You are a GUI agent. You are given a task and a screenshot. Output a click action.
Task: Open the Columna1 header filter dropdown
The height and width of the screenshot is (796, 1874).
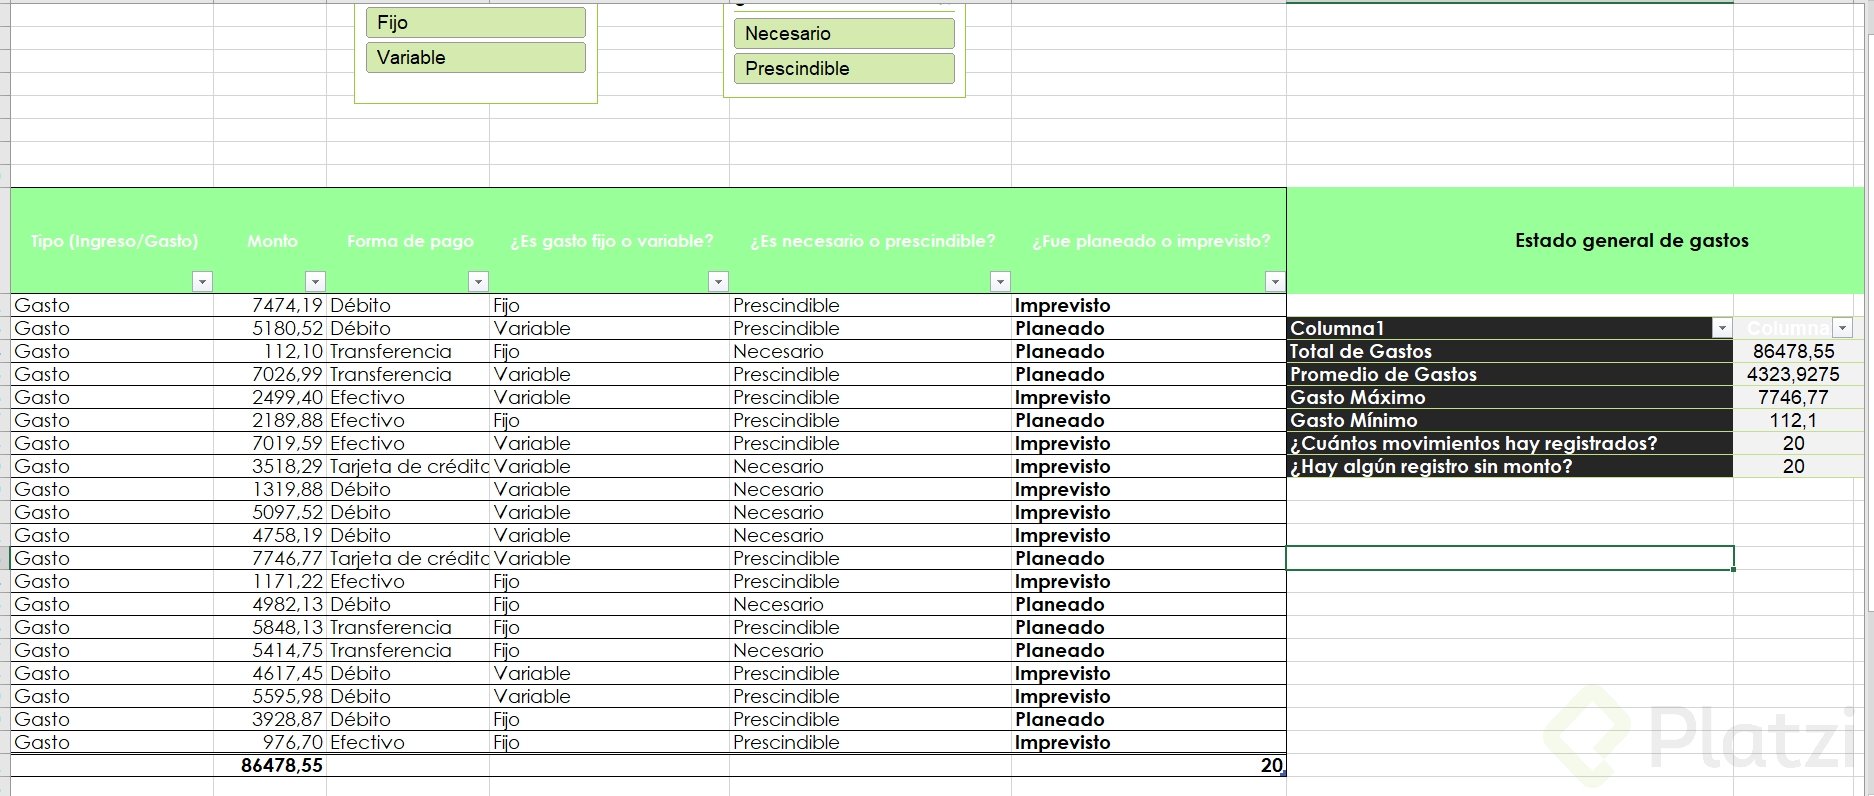tap(1722, 328)
